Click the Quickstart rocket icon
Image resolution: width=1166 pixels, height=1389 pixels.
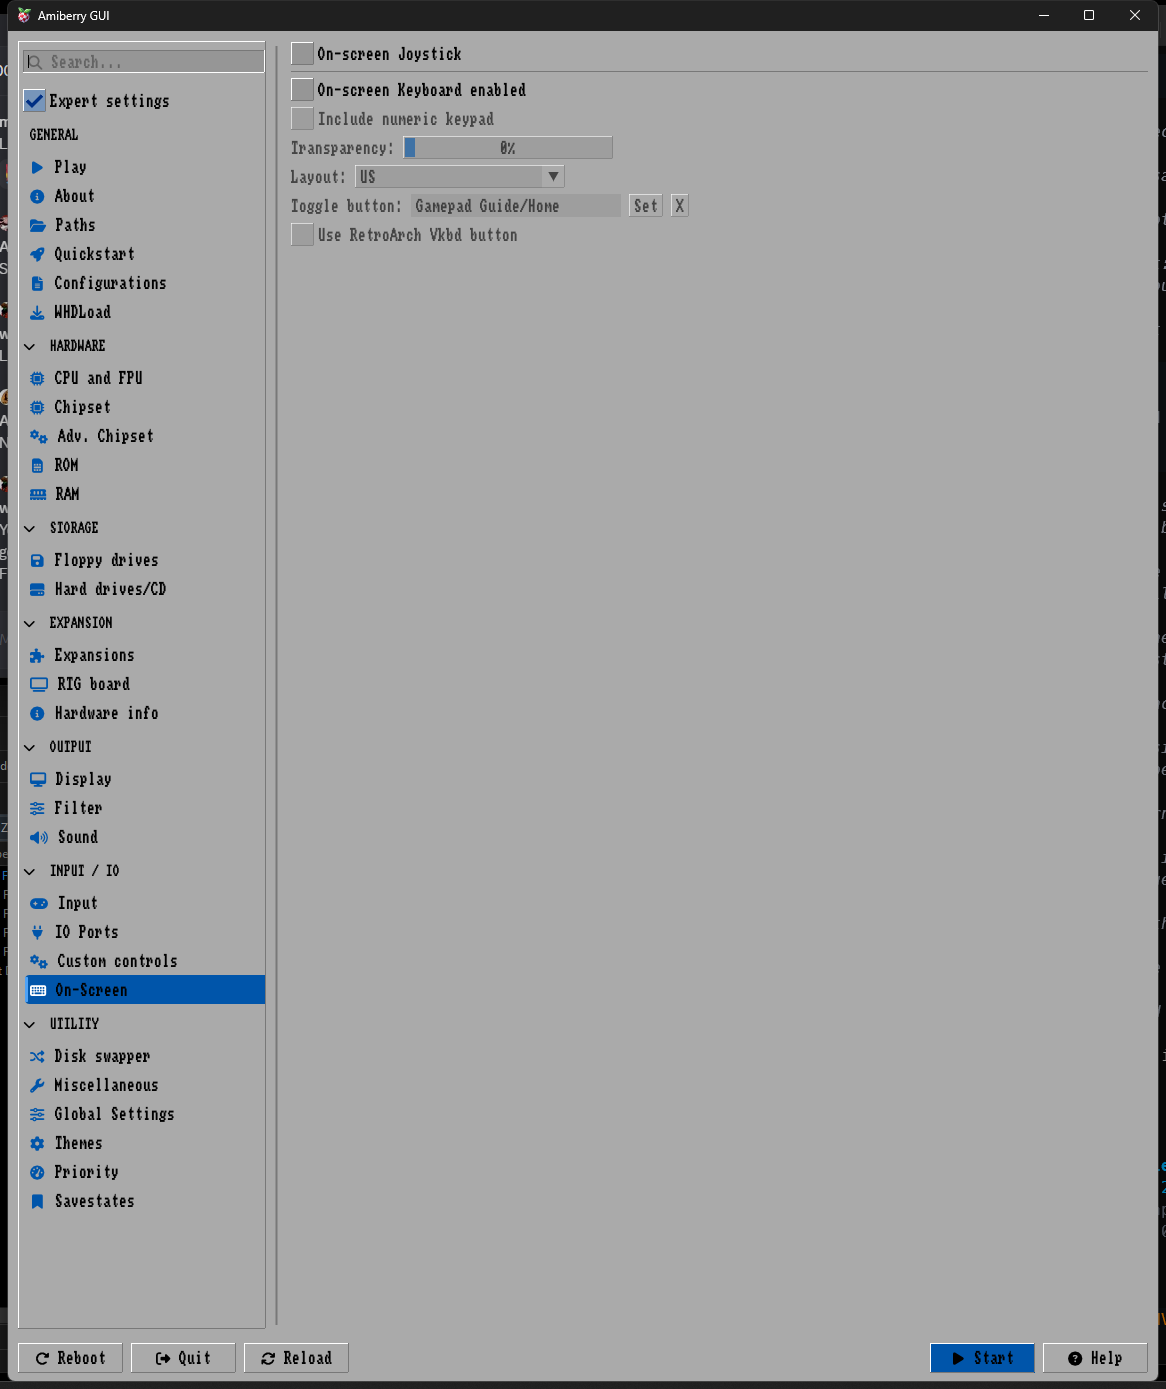click(37, 255)
